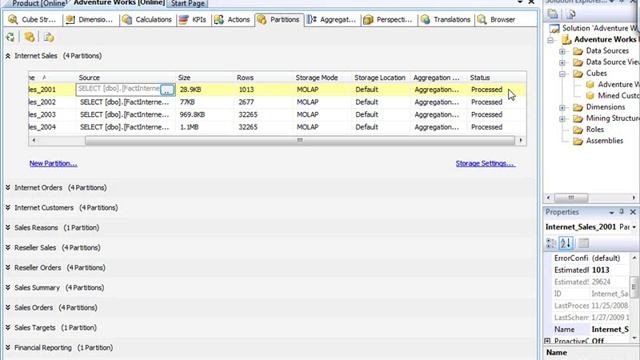This screenshot has height=360, width=640.
Task: Open the Internet_Sales_2001 object dropdown in Properties
Action: [634, 227]
